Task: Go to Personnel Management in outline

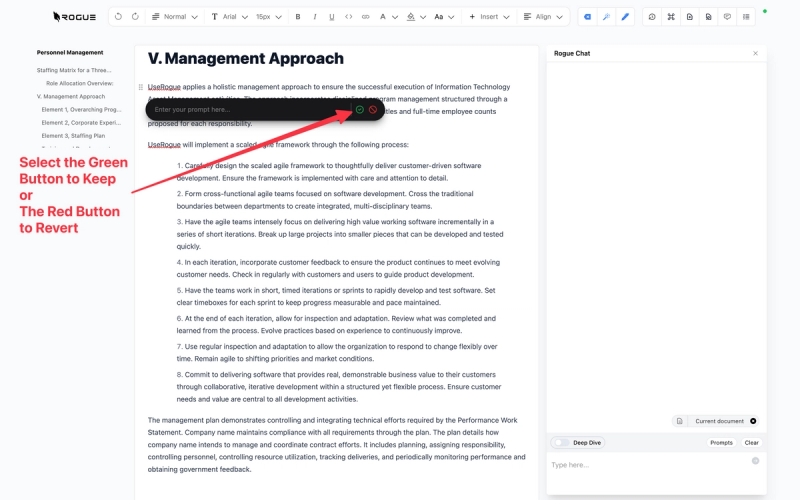Action: (70, 53)
